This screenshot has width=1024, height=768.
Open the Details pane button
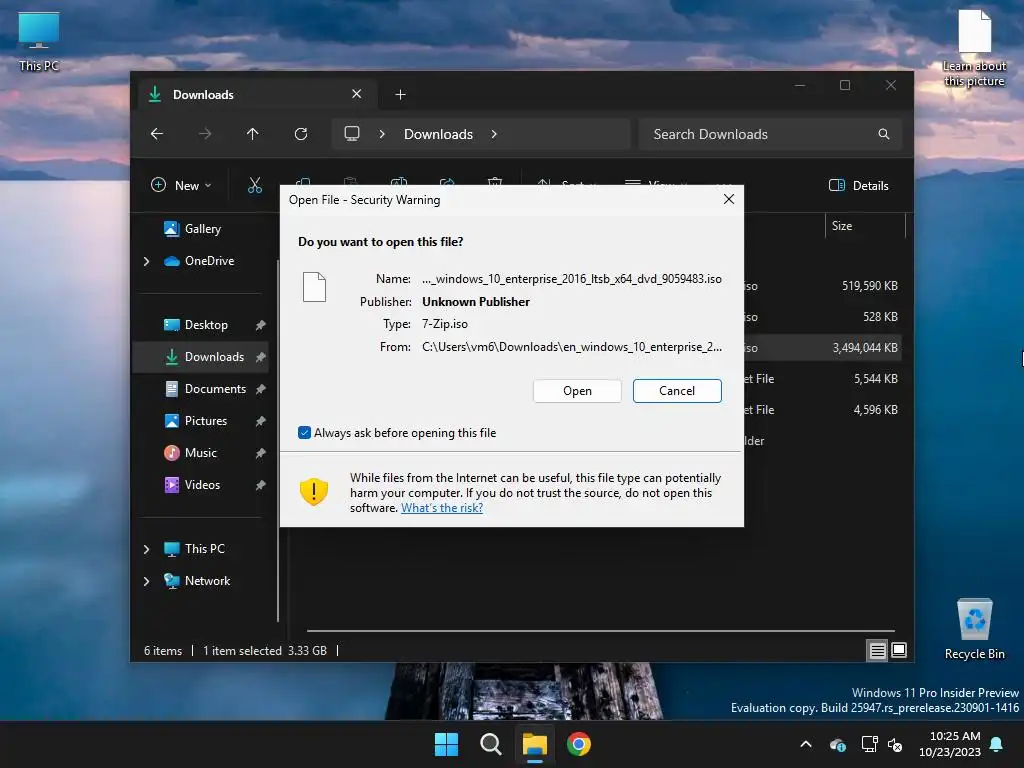click(x=858, y=185)
